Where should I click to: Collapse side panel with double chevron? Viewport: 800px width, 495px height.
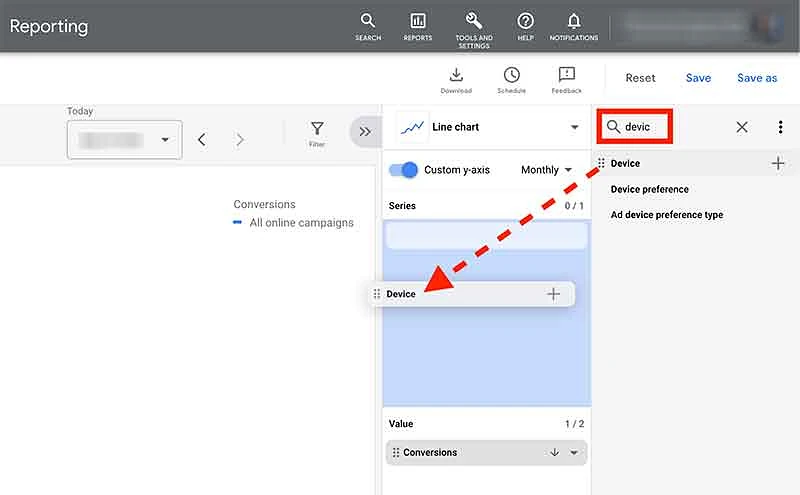pos(365,132)
